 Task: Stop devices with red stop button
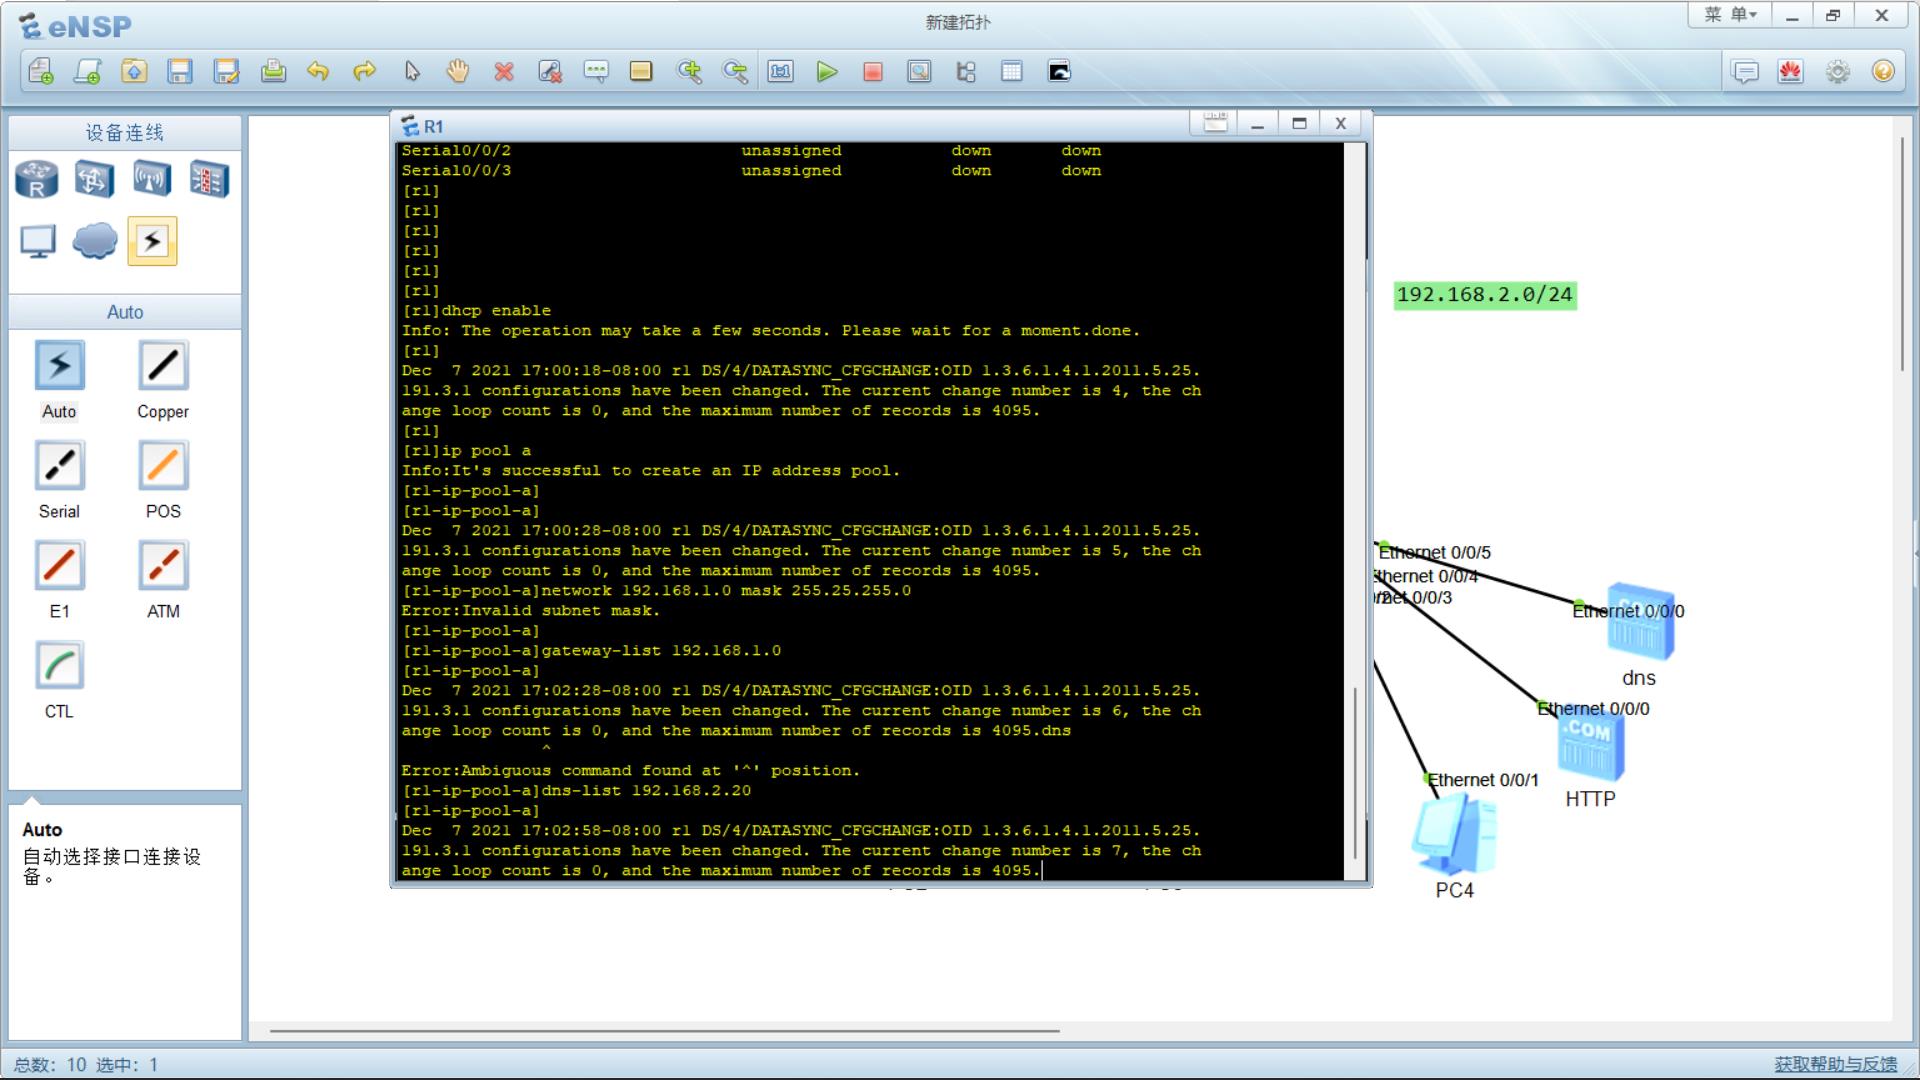(873, 71)
